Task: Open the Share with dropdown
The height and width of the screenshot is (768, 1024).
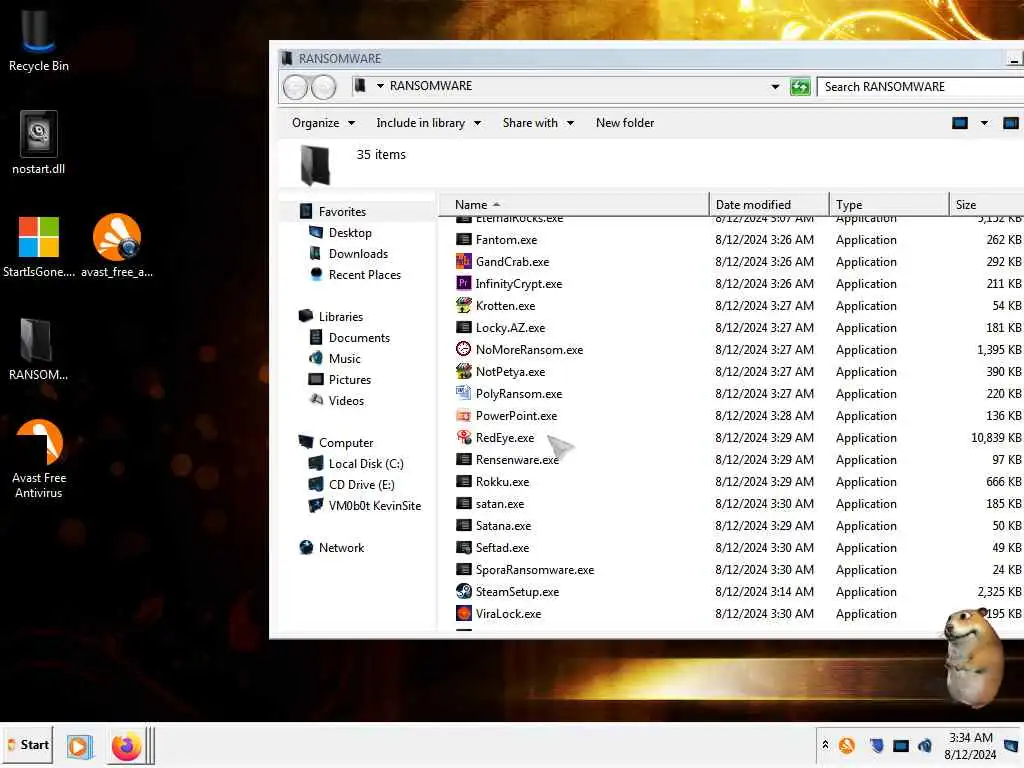Action: [538, 123]
